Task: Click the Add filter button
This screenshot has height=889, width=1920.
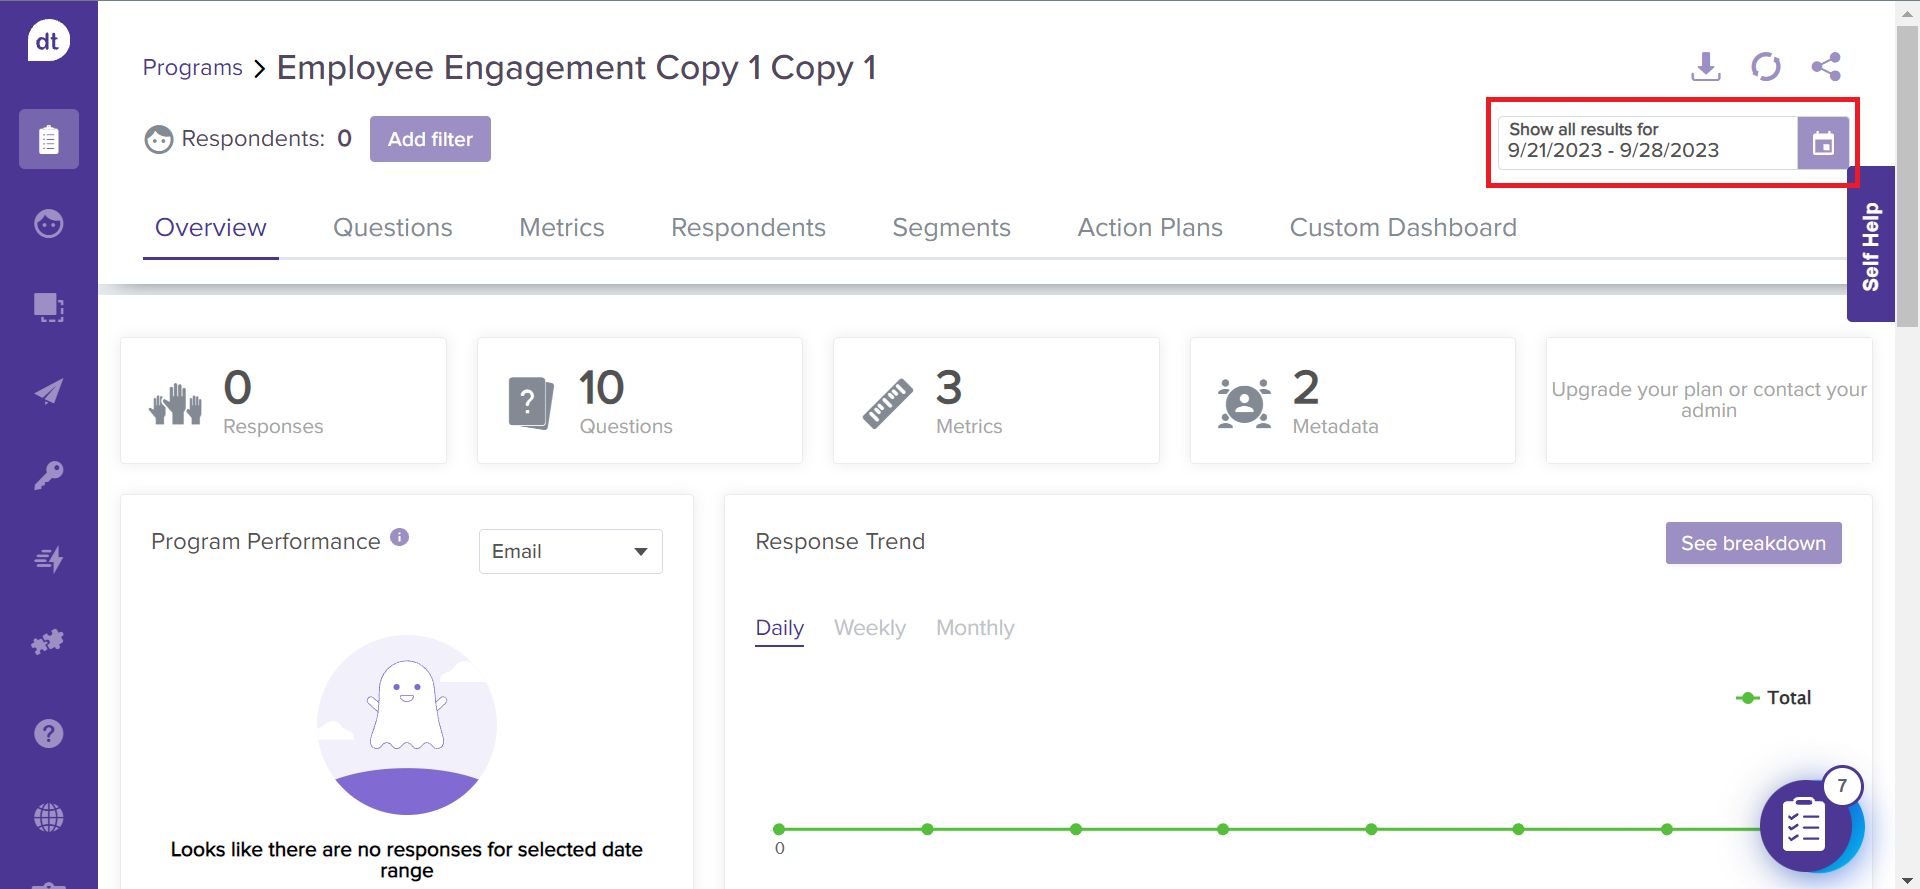Action: [x=430, y=139]
